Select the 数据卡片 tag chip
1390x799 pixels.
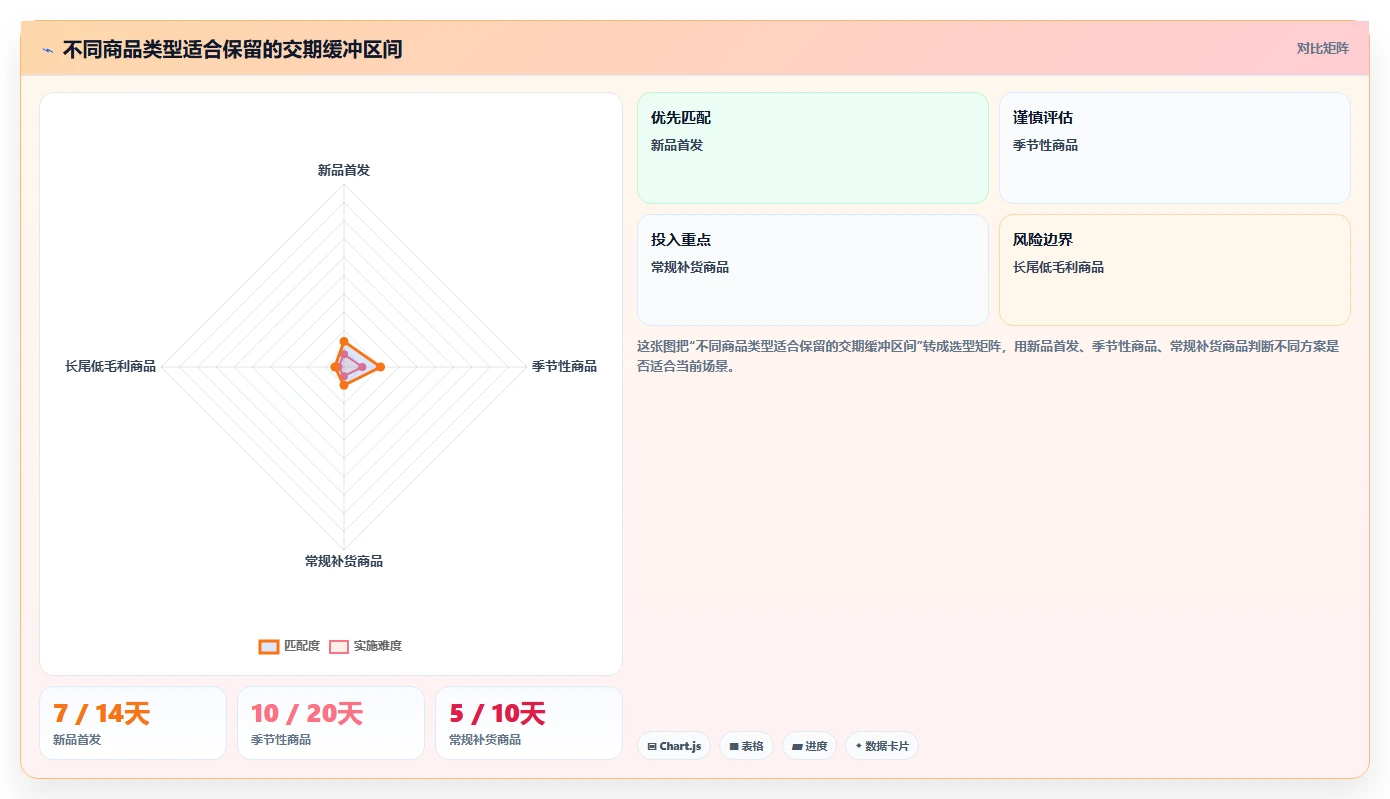(882, 746)
